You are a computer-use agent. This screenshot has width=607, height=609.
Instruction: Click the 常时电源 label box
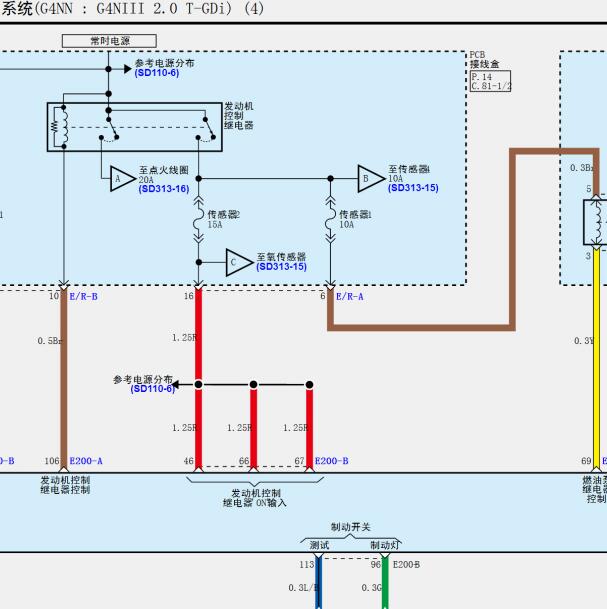(110, 41)
